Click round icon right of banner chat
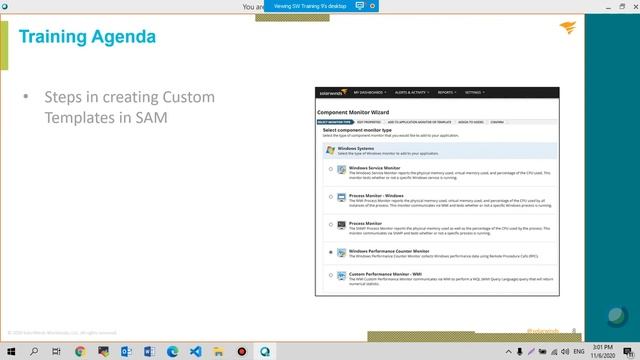640x360 pixels. click(x=372, y=6)
